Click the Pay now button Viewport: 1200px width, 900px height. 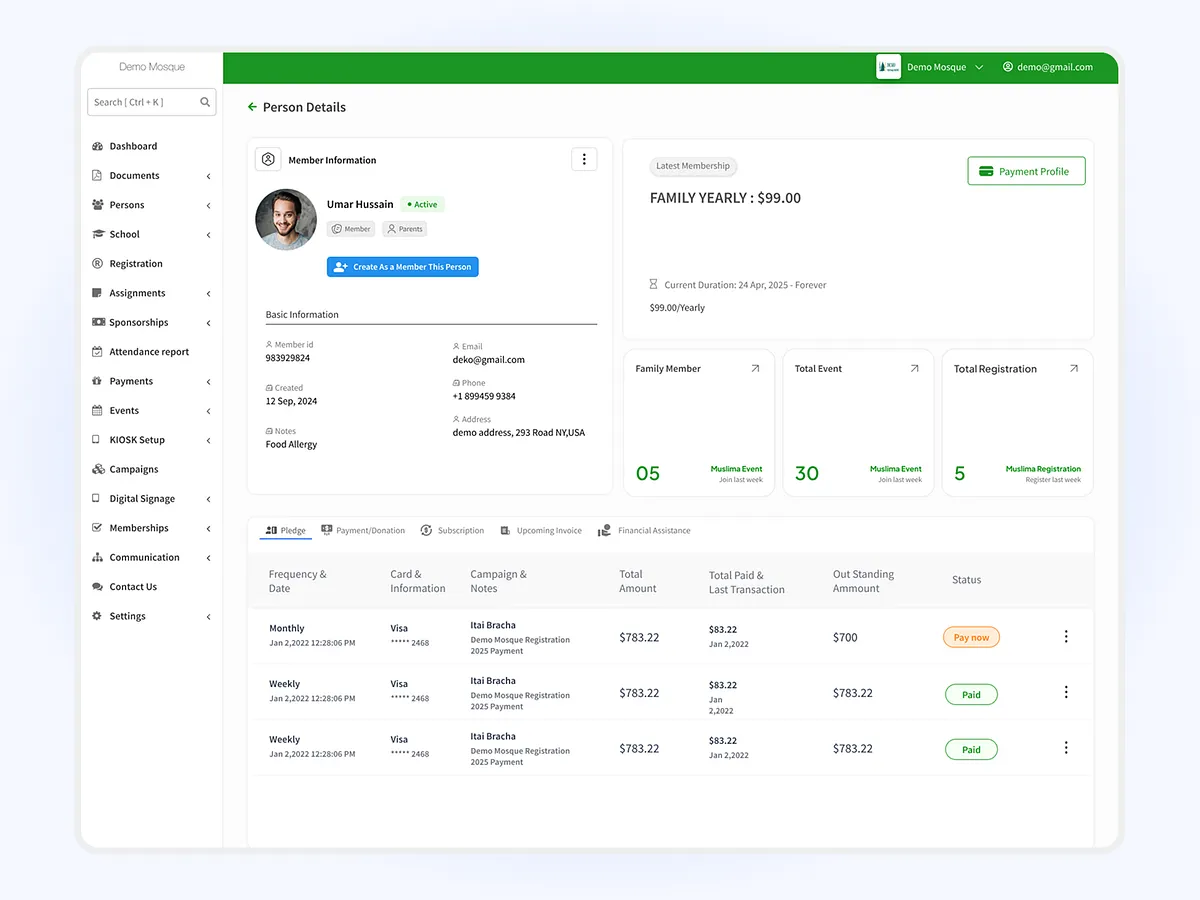[971, 637]
